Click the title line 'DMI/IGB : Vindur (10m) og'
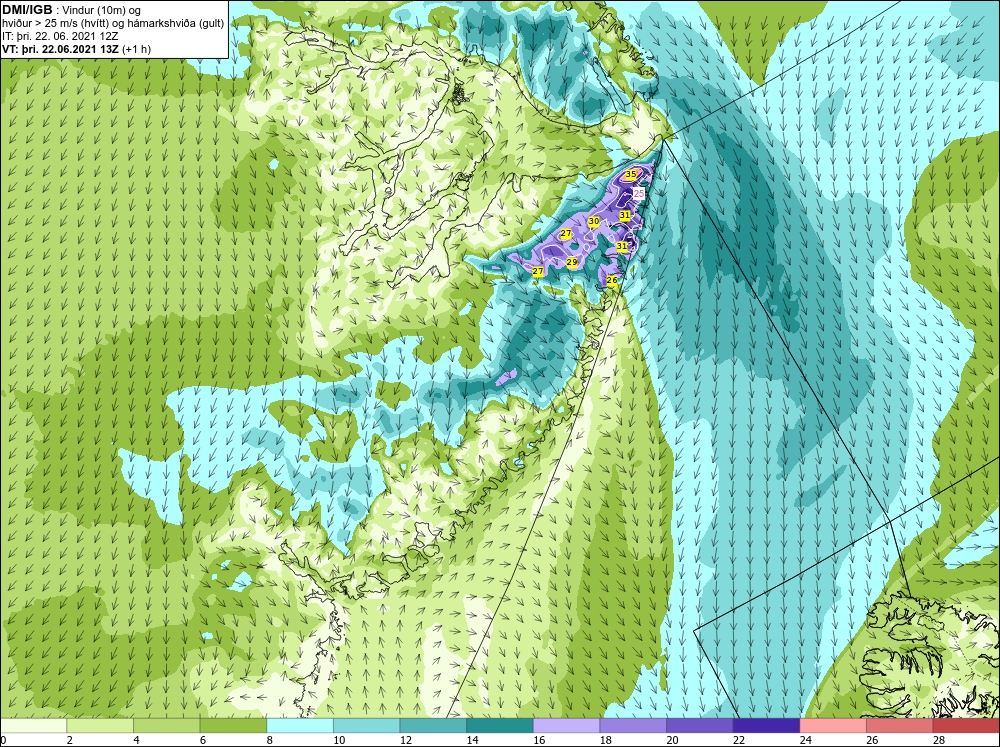Screen dimensions: 1000x747 tap(71, 10)
